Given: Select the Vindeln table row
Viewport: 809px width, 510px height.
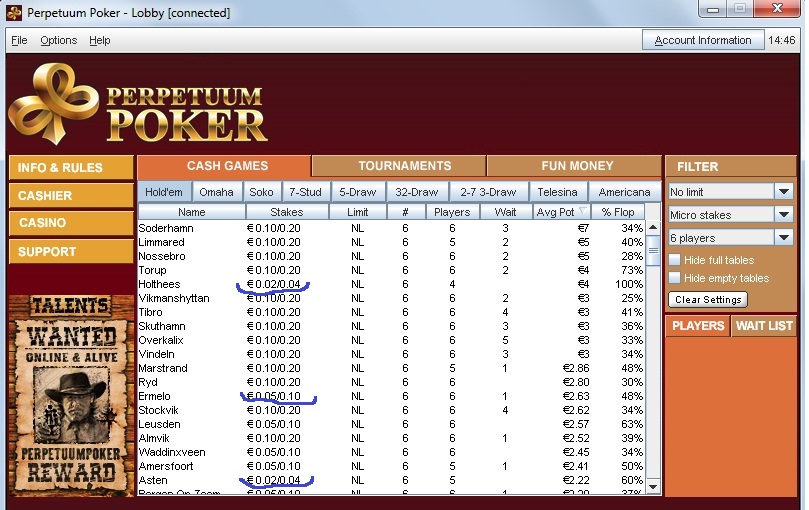Looking at the screenshot, I should [391, 354].
